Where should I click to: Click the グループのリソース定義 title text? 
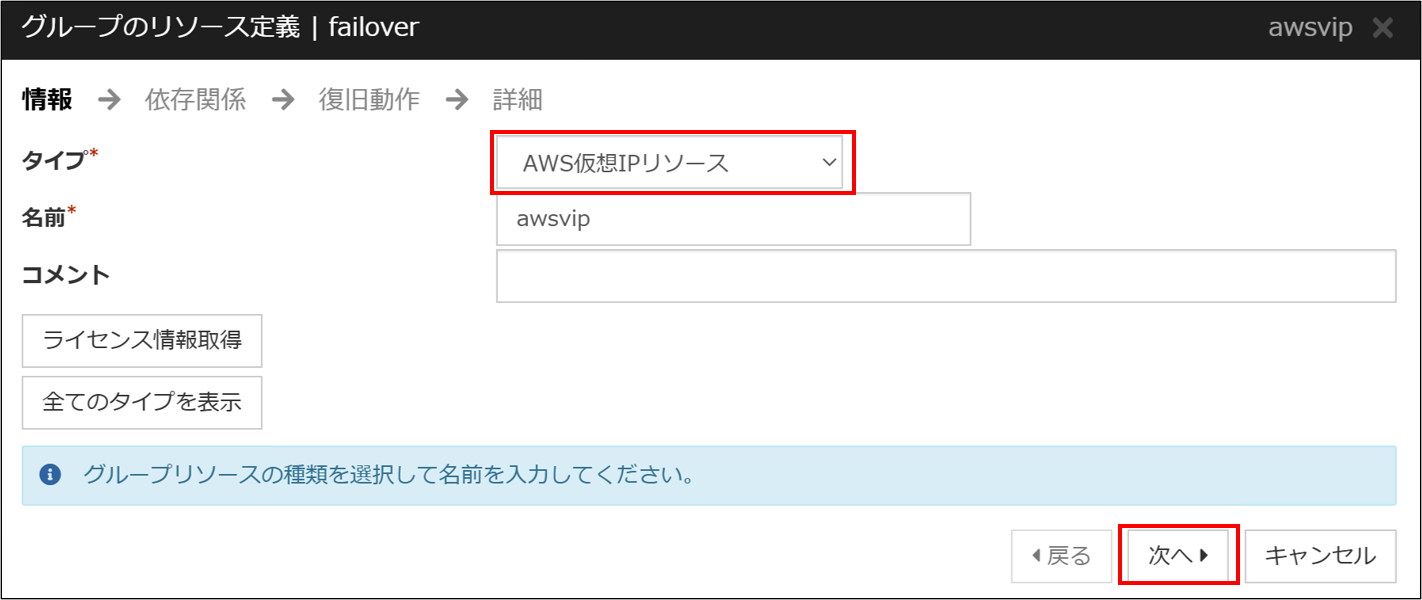160,28
